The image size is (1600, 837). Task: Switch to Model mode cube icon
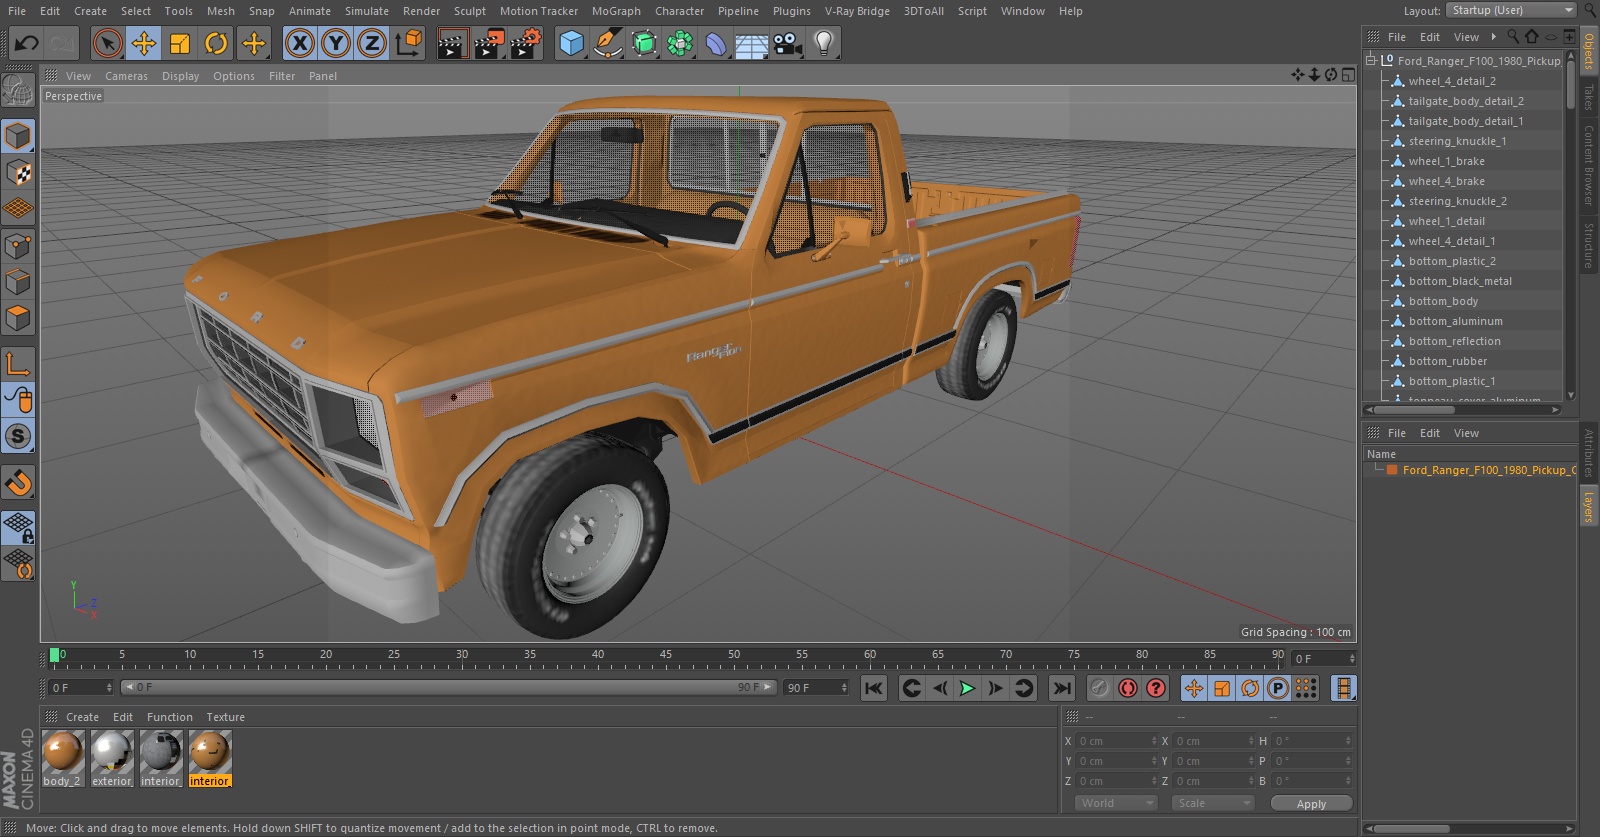coord(19,136)
